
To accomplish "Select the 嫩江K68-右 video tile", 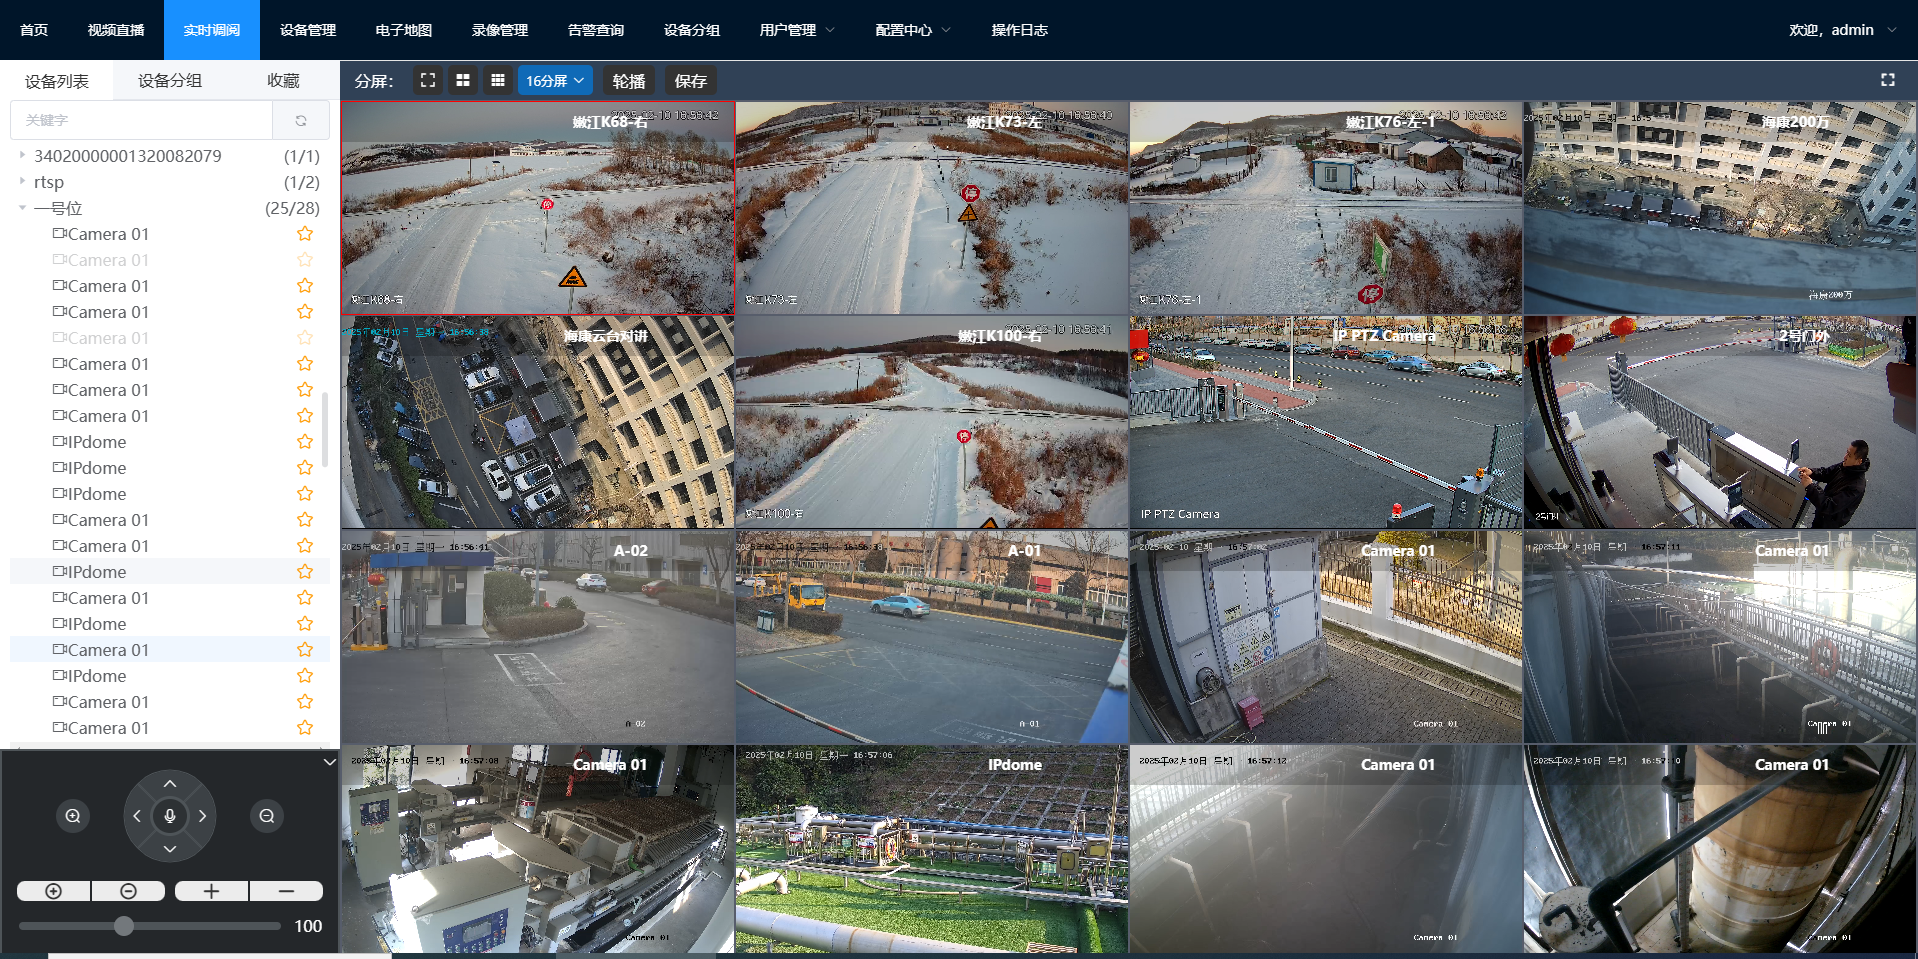I will tap(538, 208).
